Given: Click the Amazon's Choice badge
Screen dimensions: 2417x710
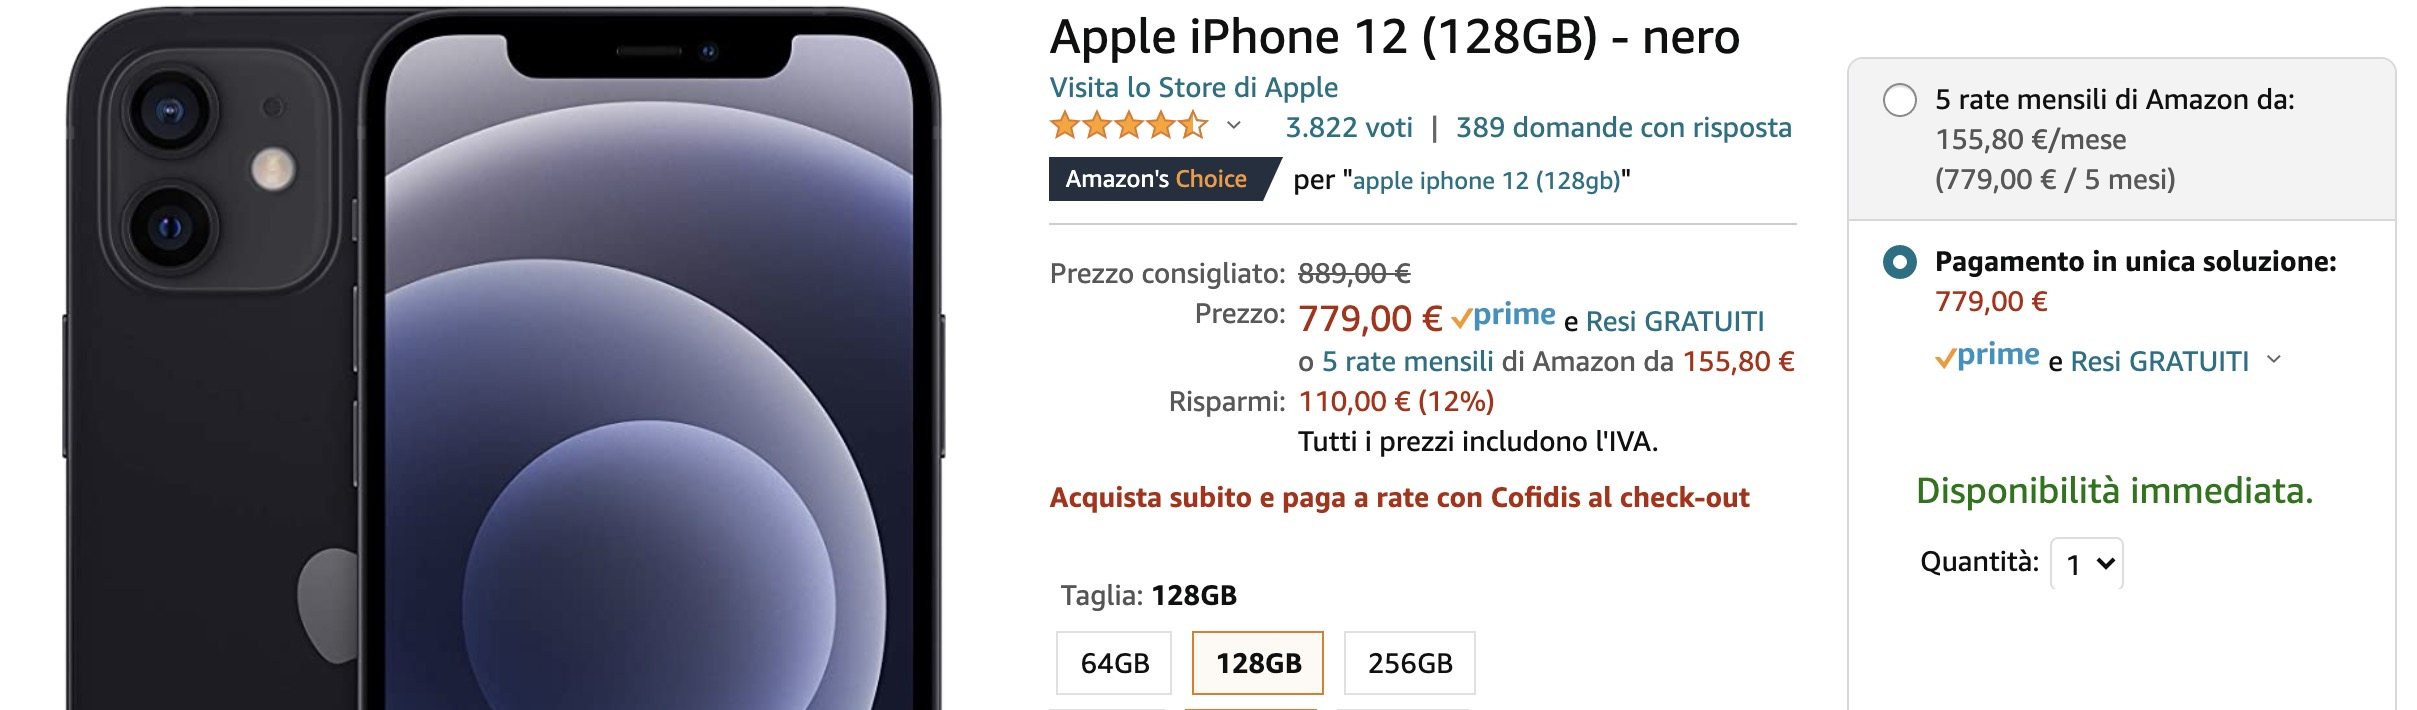Looking at the screenshot, I should 1165,179.
